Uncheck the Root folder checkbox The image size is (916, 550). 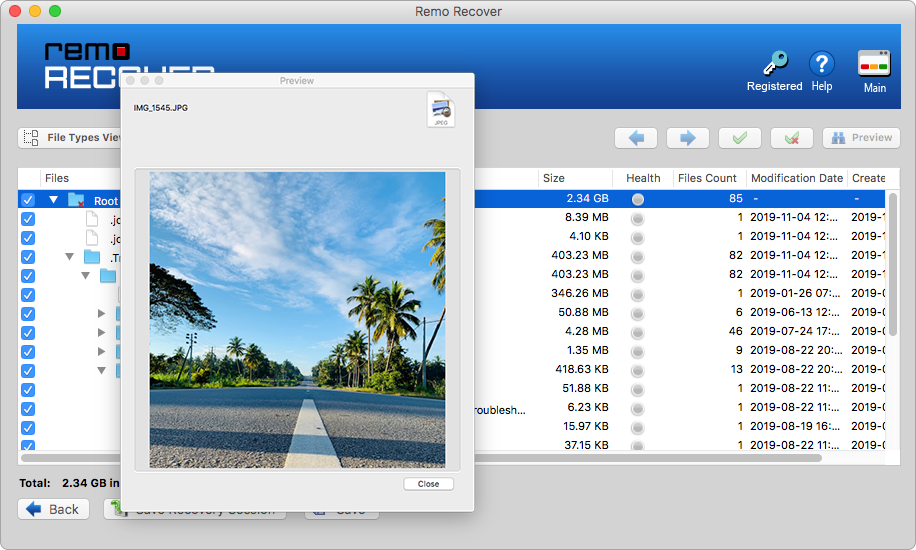pos(28,200)
